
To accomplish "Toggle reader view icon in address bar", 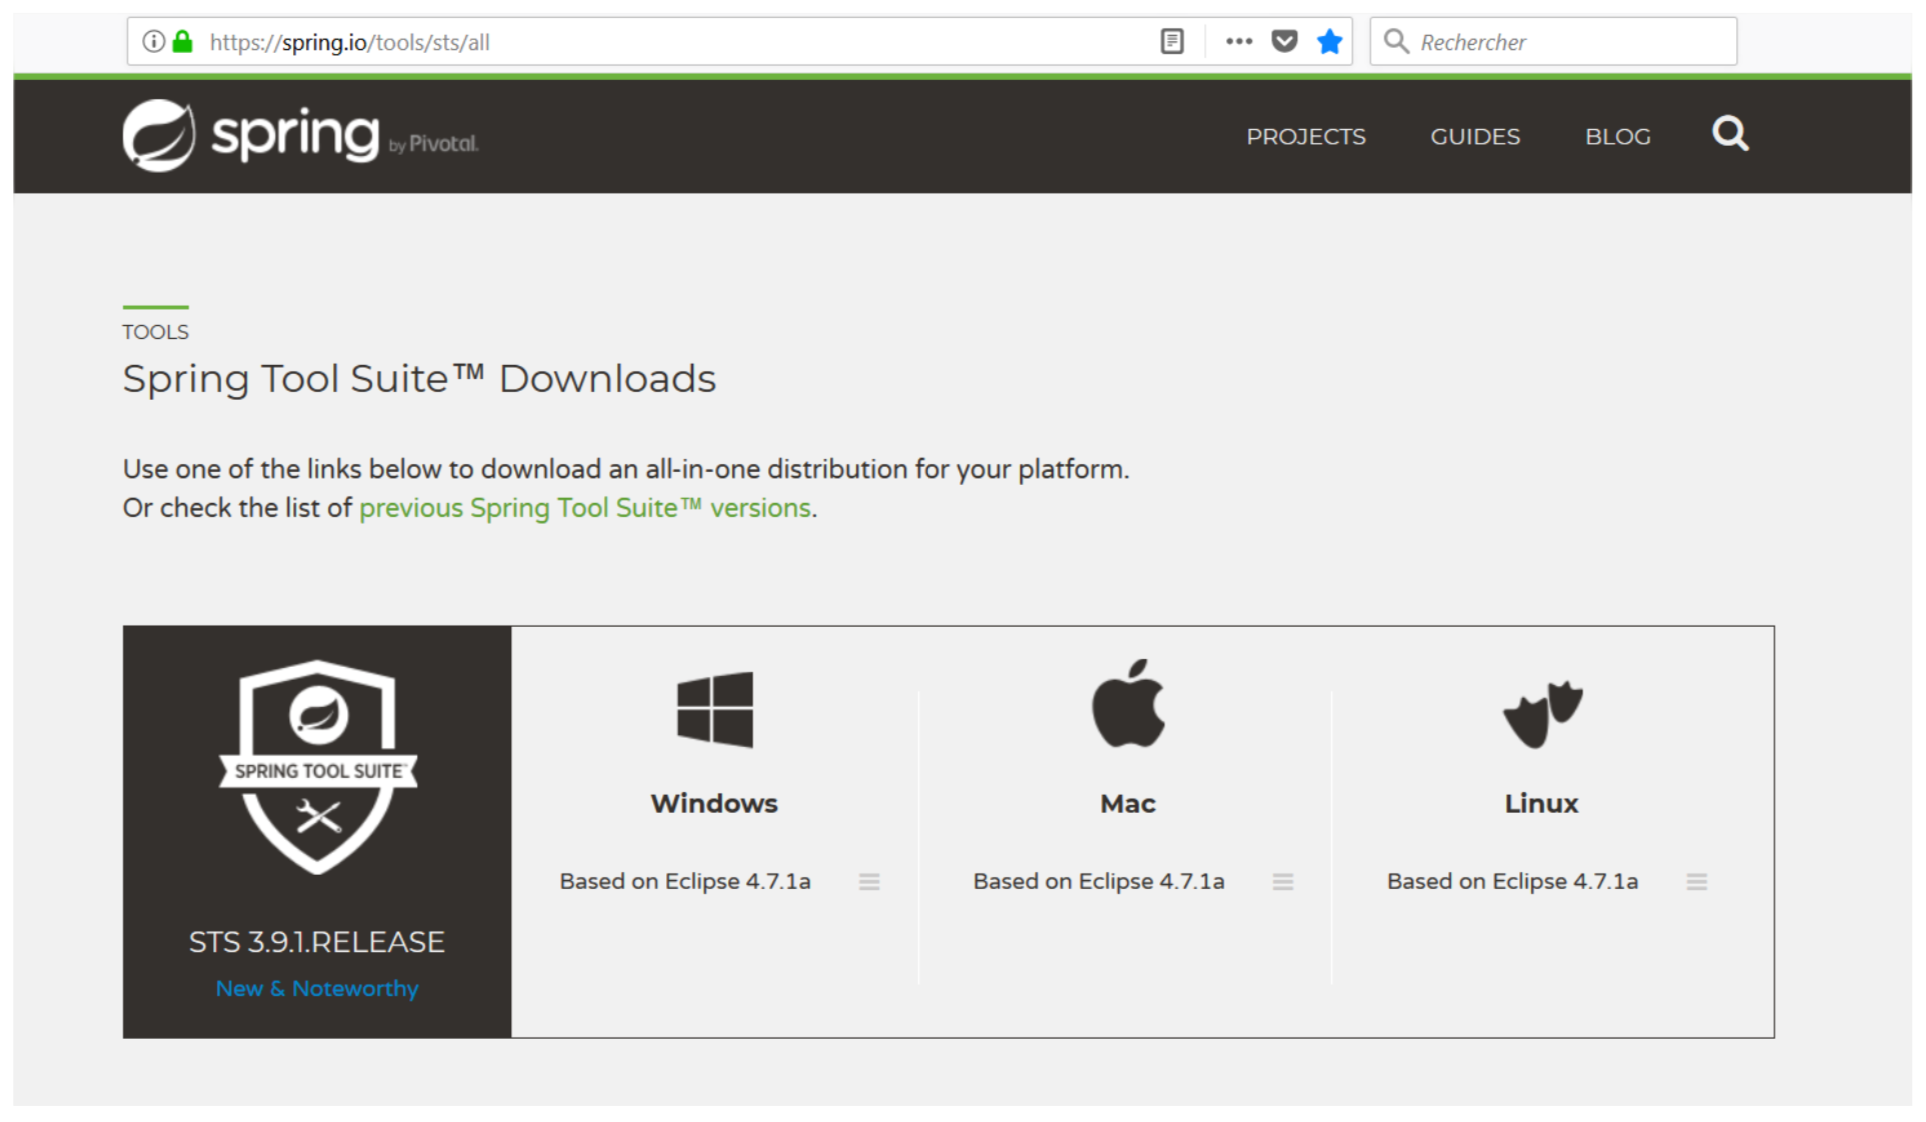I will pyautogui.click(x=1172, y=42).
